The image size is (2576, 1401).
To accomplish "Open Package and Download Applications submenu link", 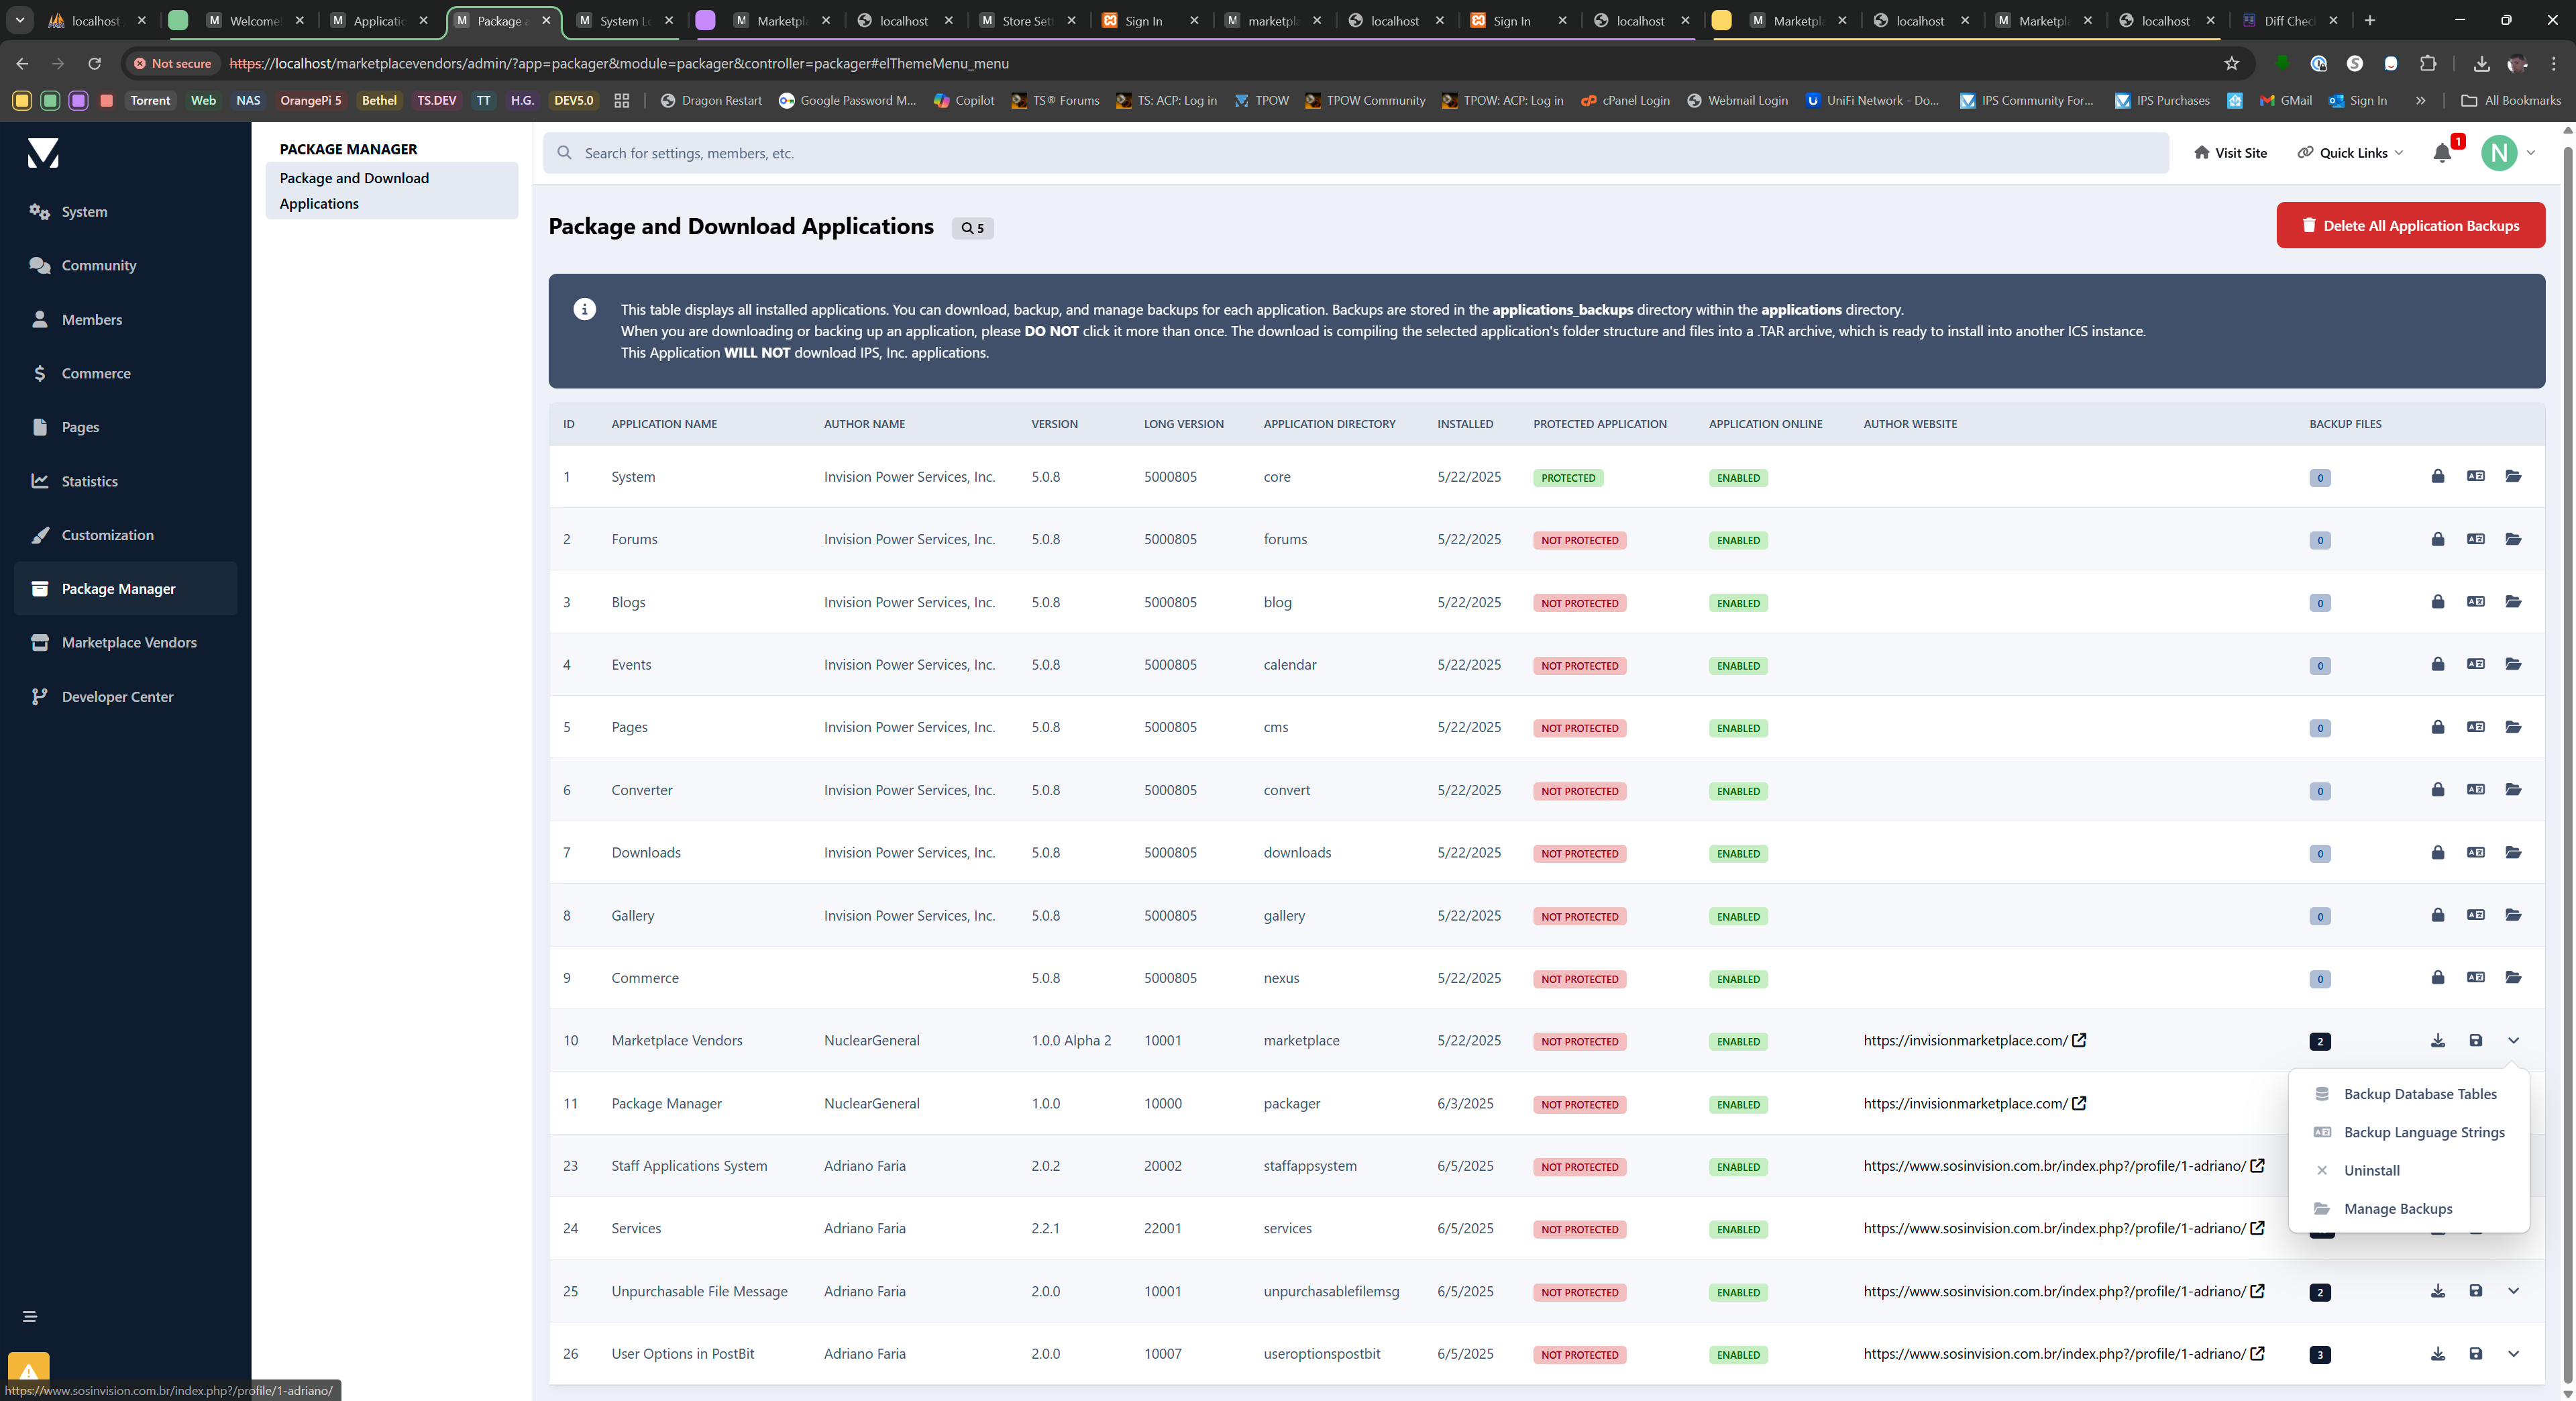I will pyautogui.click(x=392, y=190).
